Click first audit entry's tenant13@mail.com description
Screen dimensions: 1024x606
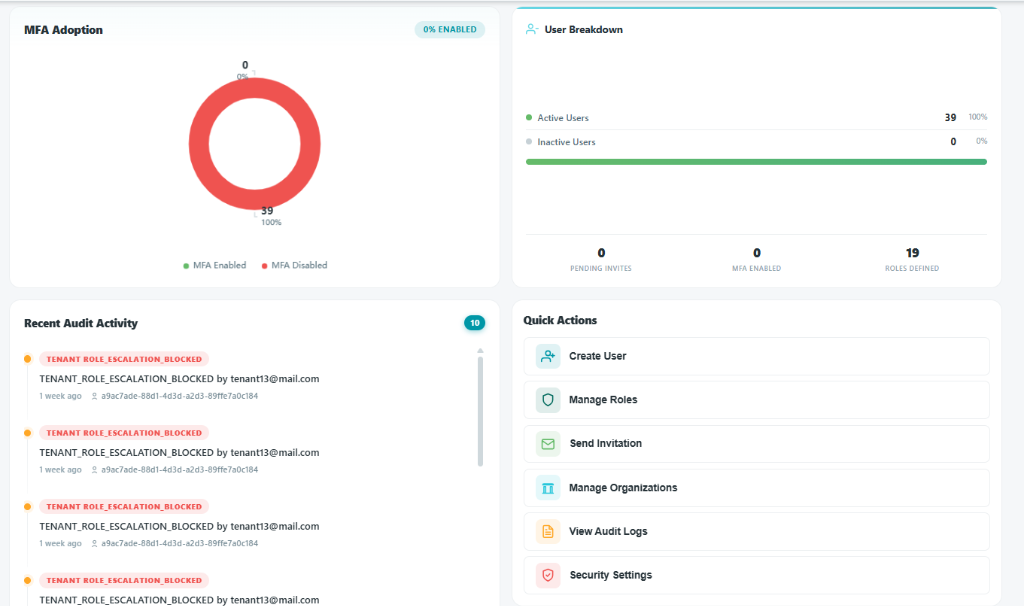[x=179, y=379]
